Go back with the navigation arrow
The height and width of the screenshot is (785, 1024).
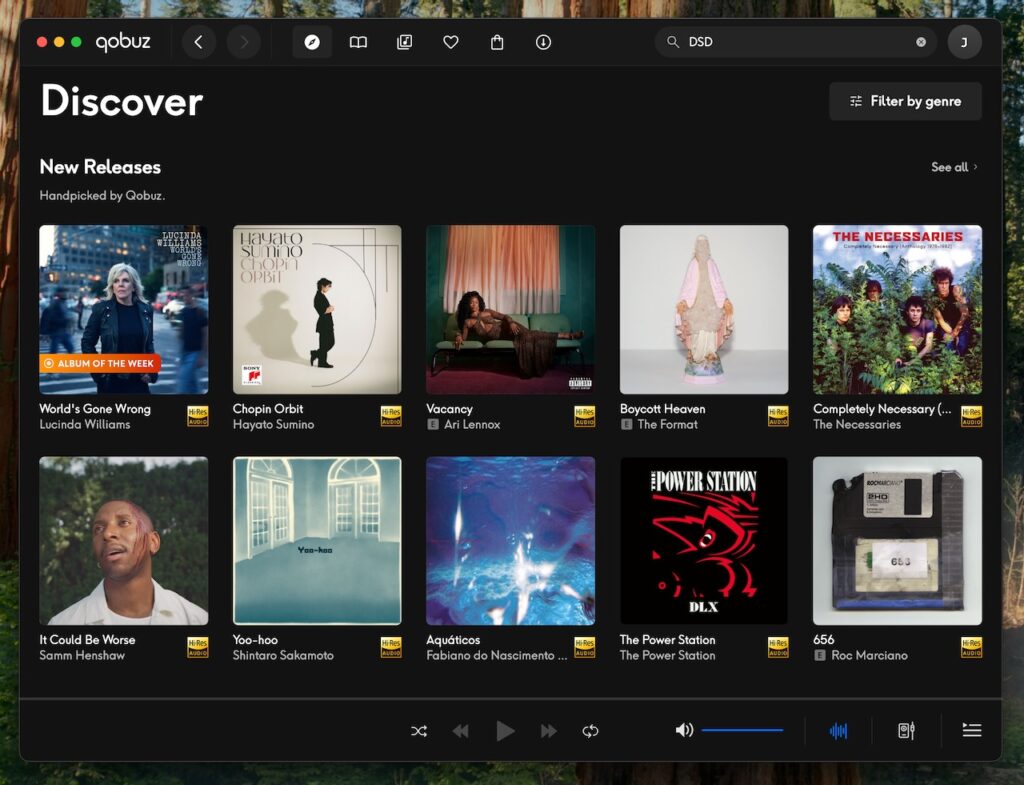click(198, 42)
